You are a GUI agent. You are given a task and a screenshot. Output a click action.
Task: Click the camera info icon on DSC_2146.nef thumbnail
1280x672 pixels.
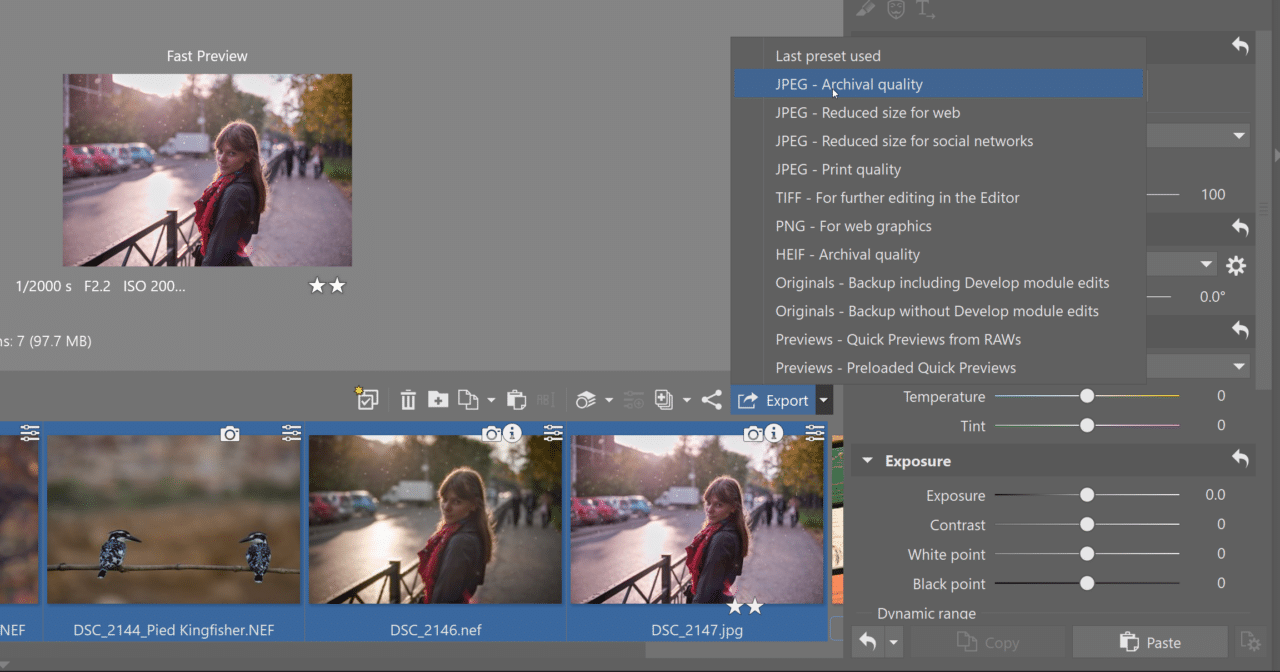tap(491, 434)
